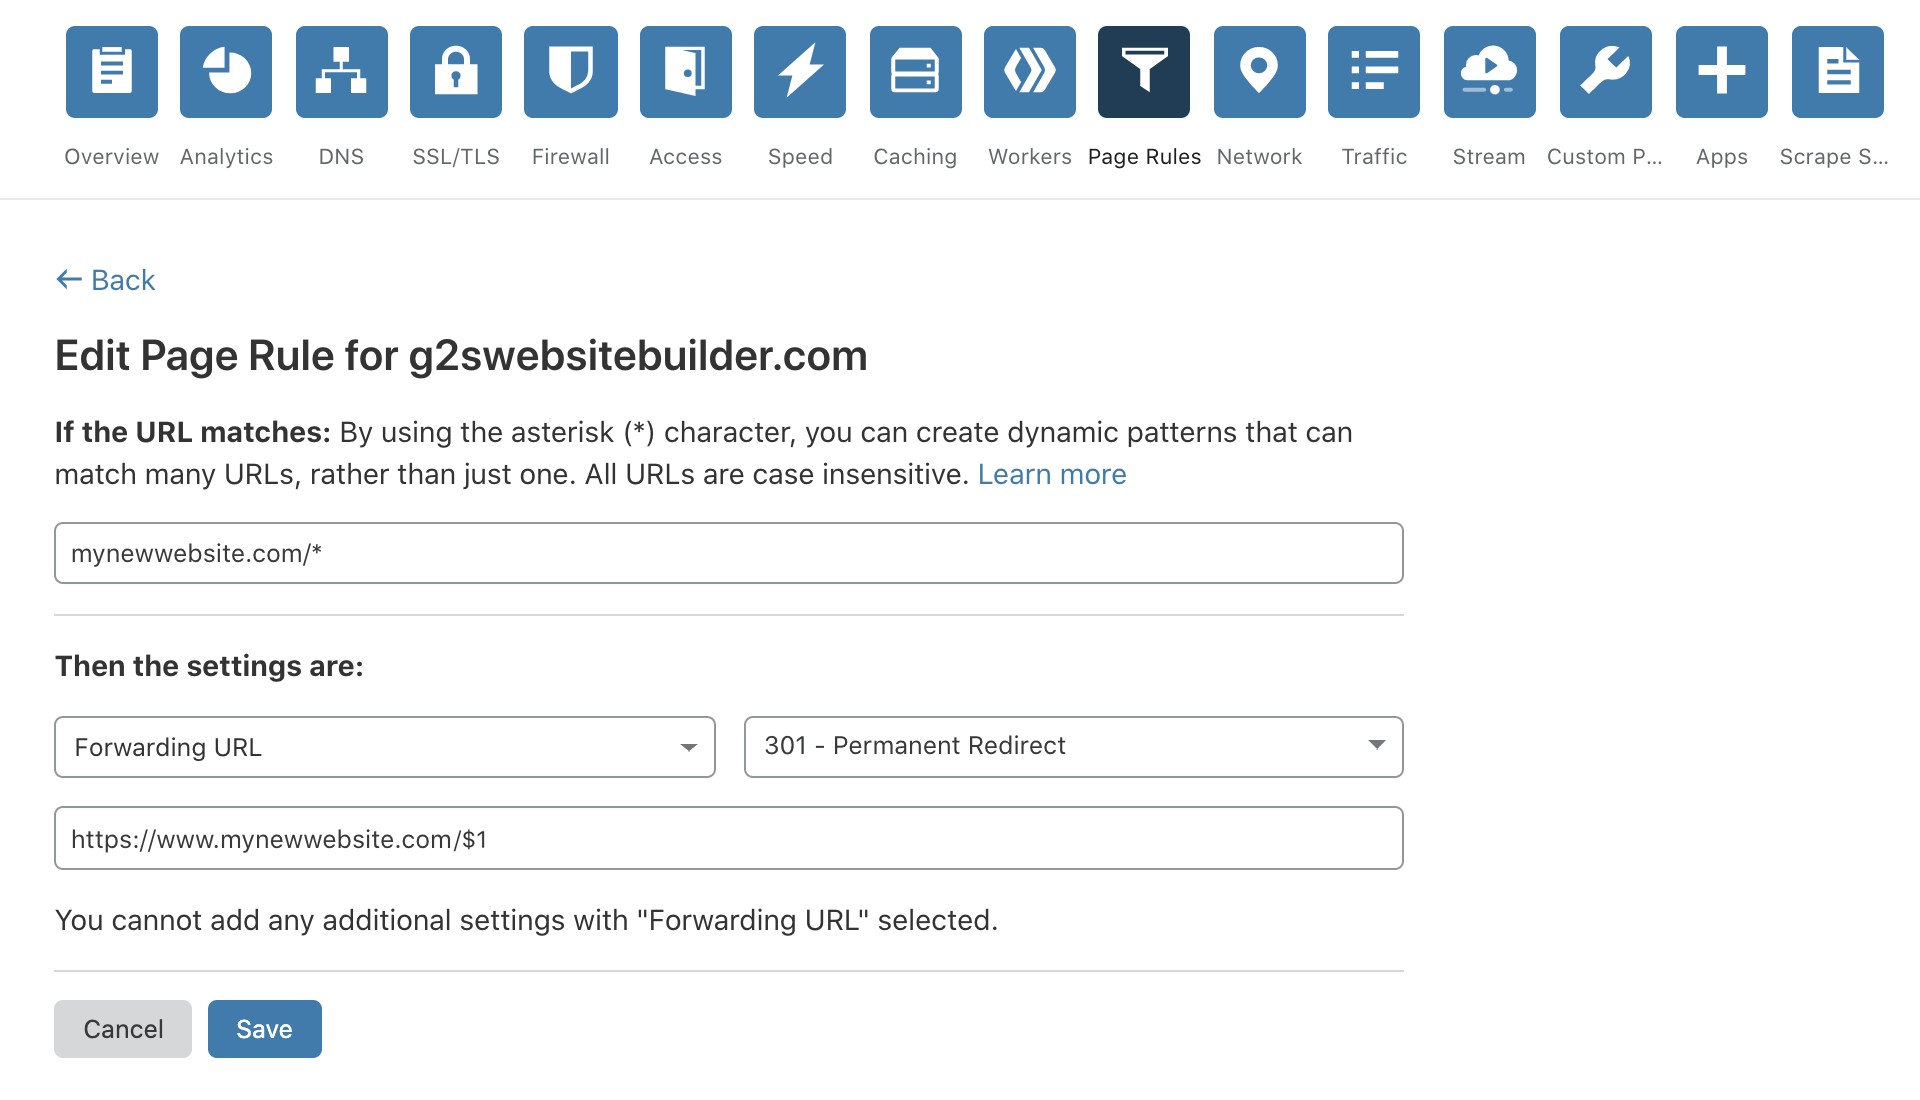Navigate to DNS settings

point(340,73)
